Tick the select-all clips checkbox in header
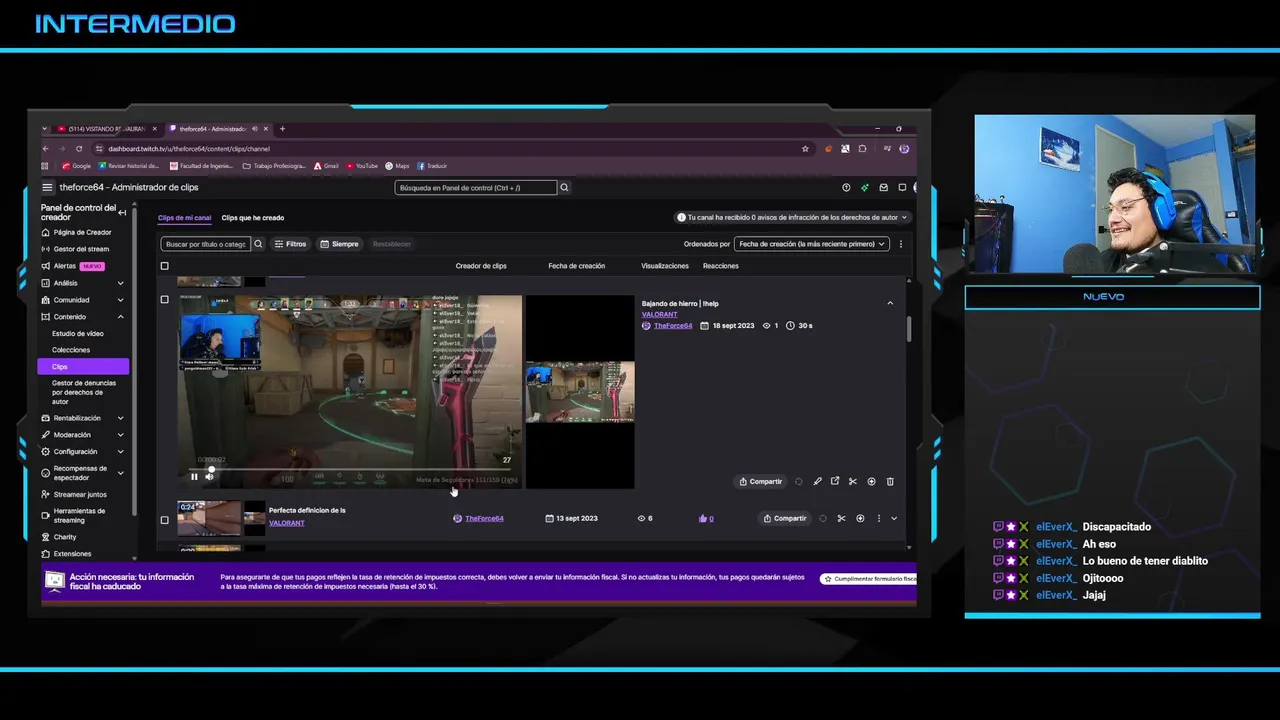Viewport: 1280px width, 720px height. 165,266
